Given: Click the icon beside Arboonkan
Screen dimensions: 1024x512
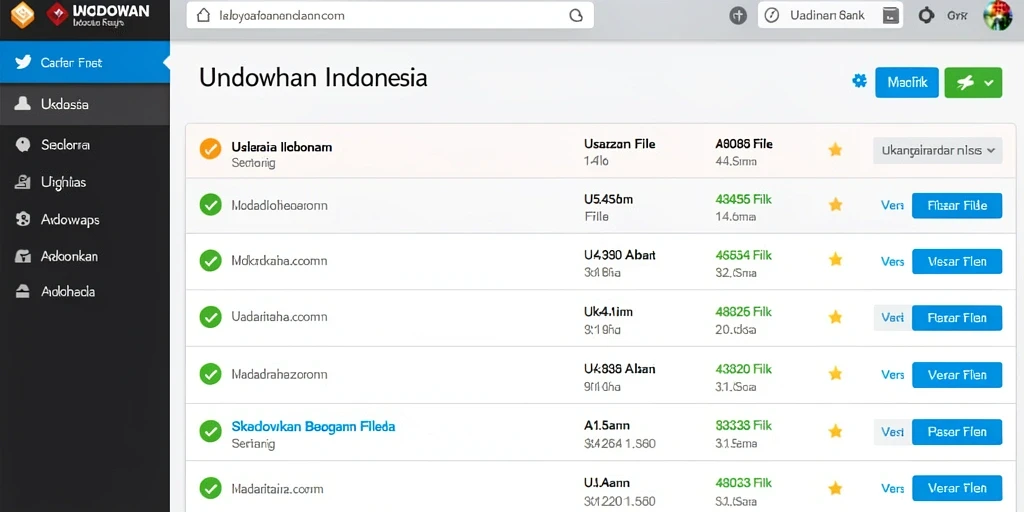Looking at the screenshot, I should (23, 256).
